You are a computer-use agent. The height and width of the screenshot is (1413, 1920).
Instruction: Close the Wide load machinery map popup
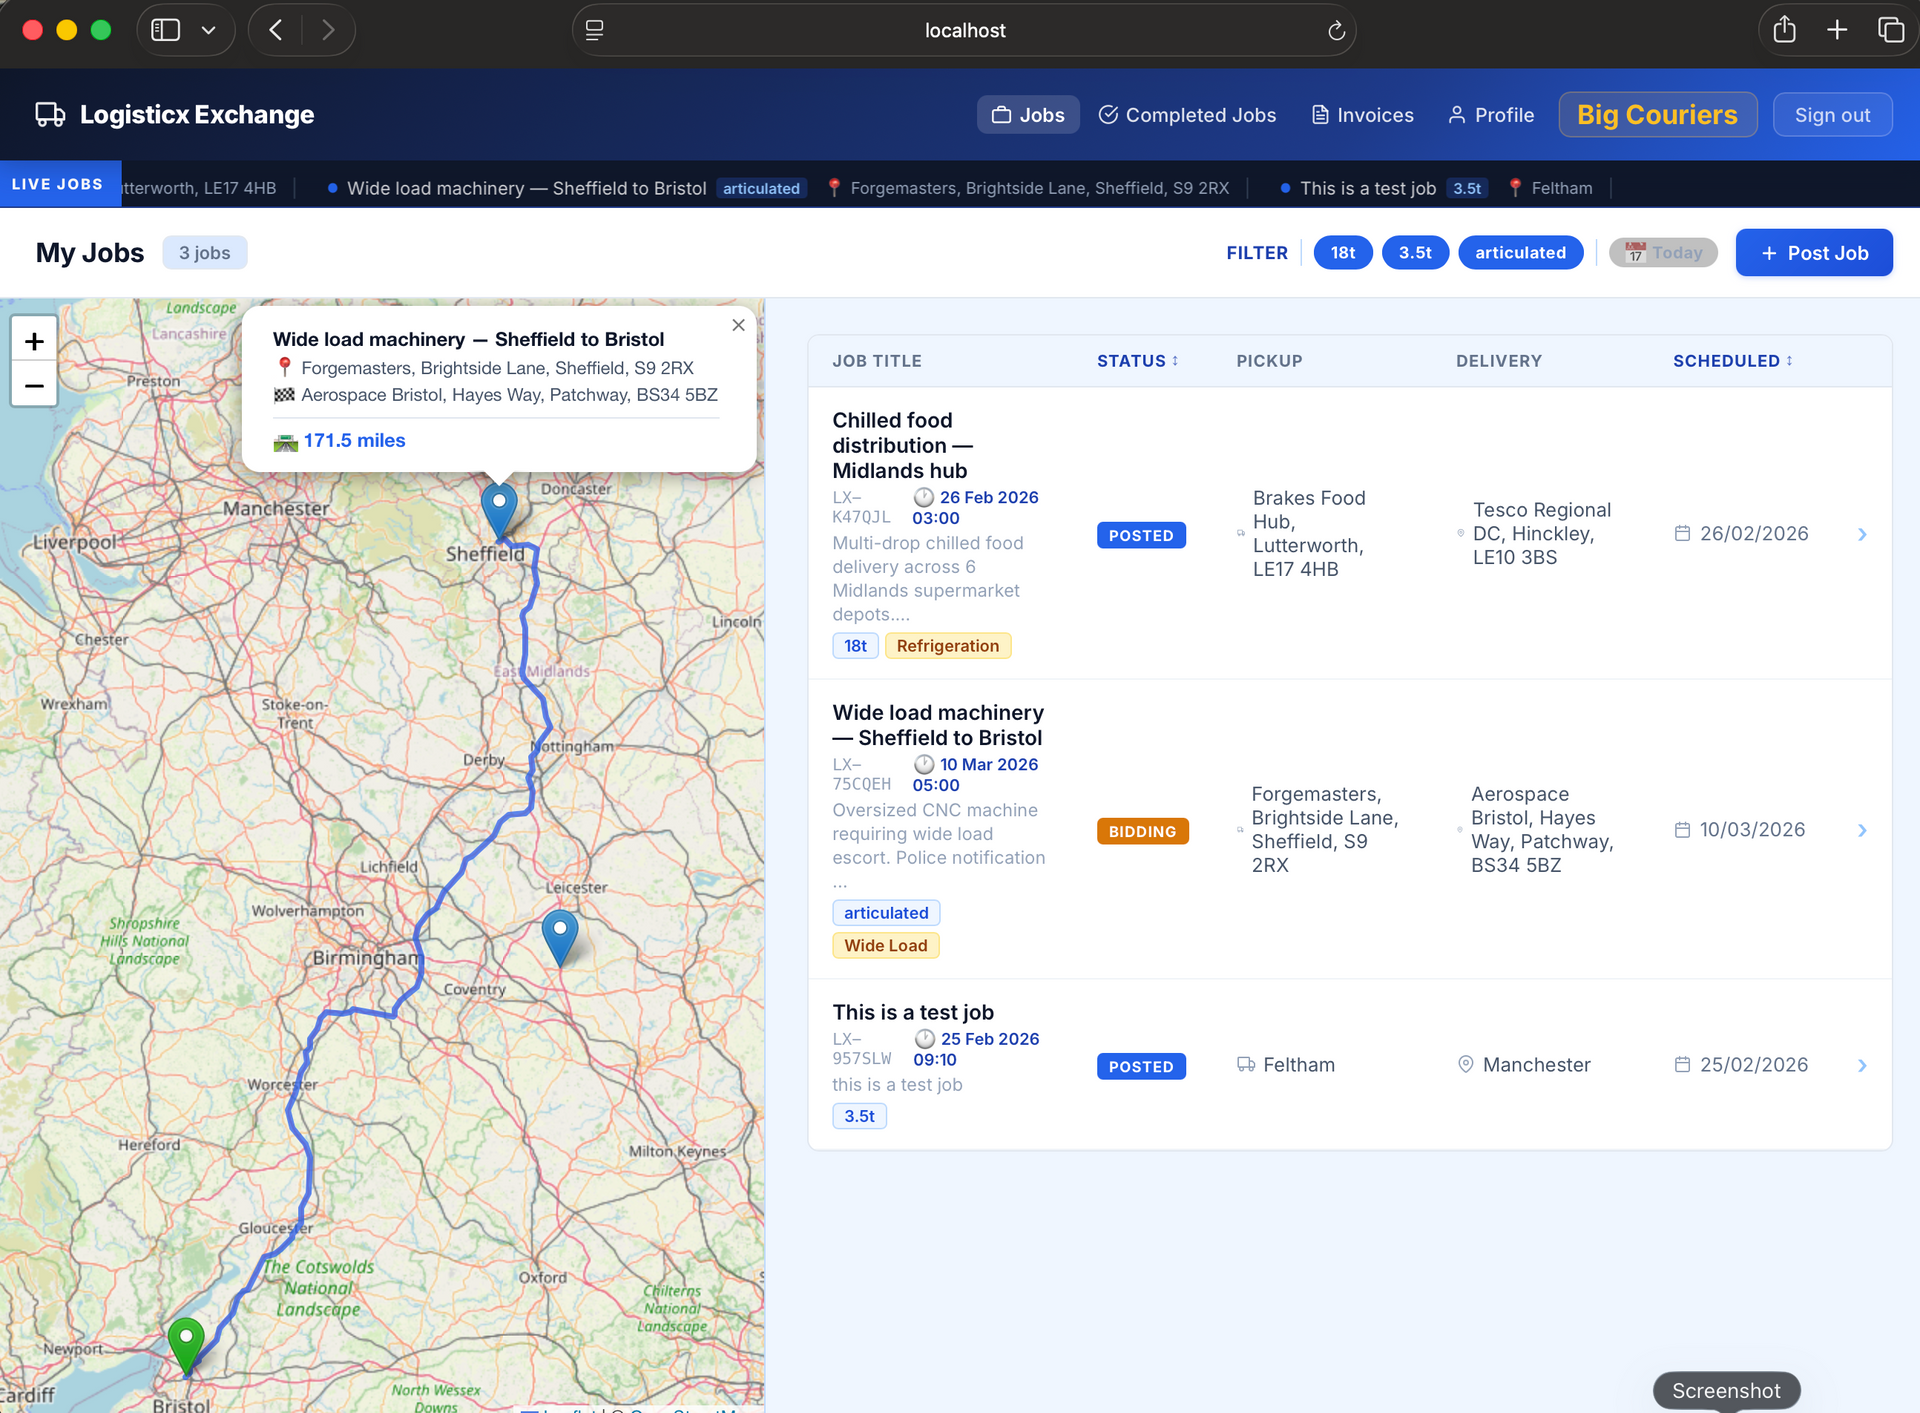[738, 325]
